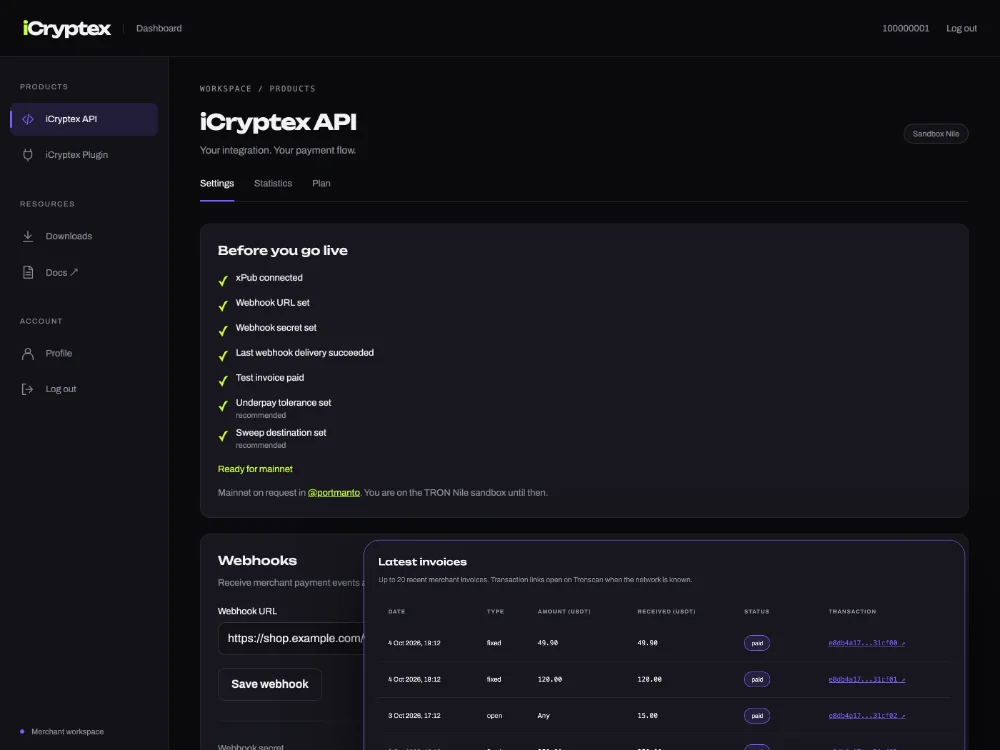
Task: Click the 'open' type cell
Action: [x=494, y=716]
